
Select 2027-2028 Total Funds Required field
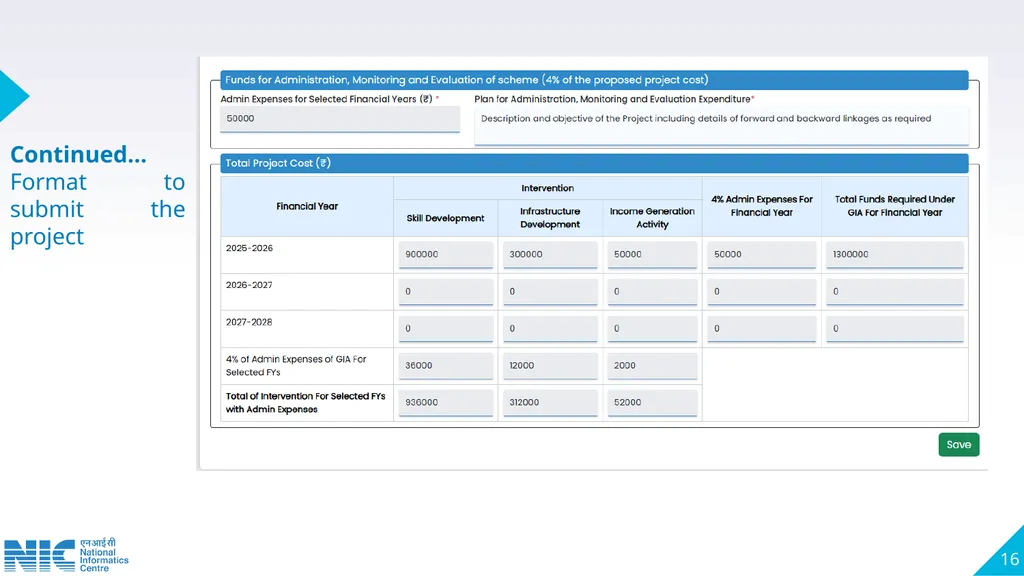tap(895, 329)
